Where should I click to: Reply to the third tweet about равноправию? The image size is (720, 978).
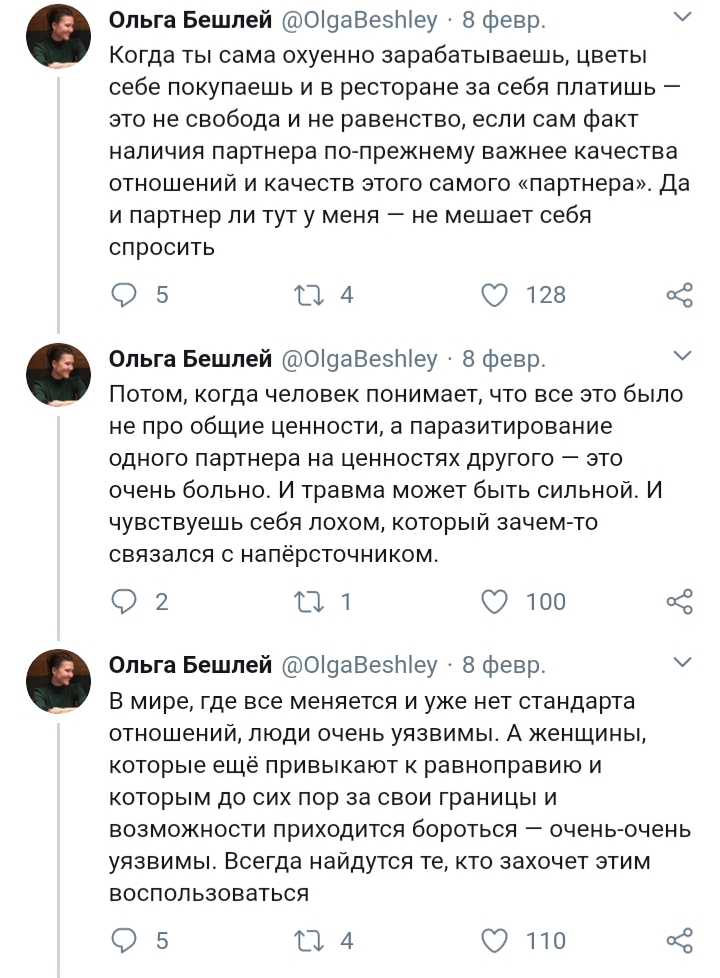(x=125, y=940)
